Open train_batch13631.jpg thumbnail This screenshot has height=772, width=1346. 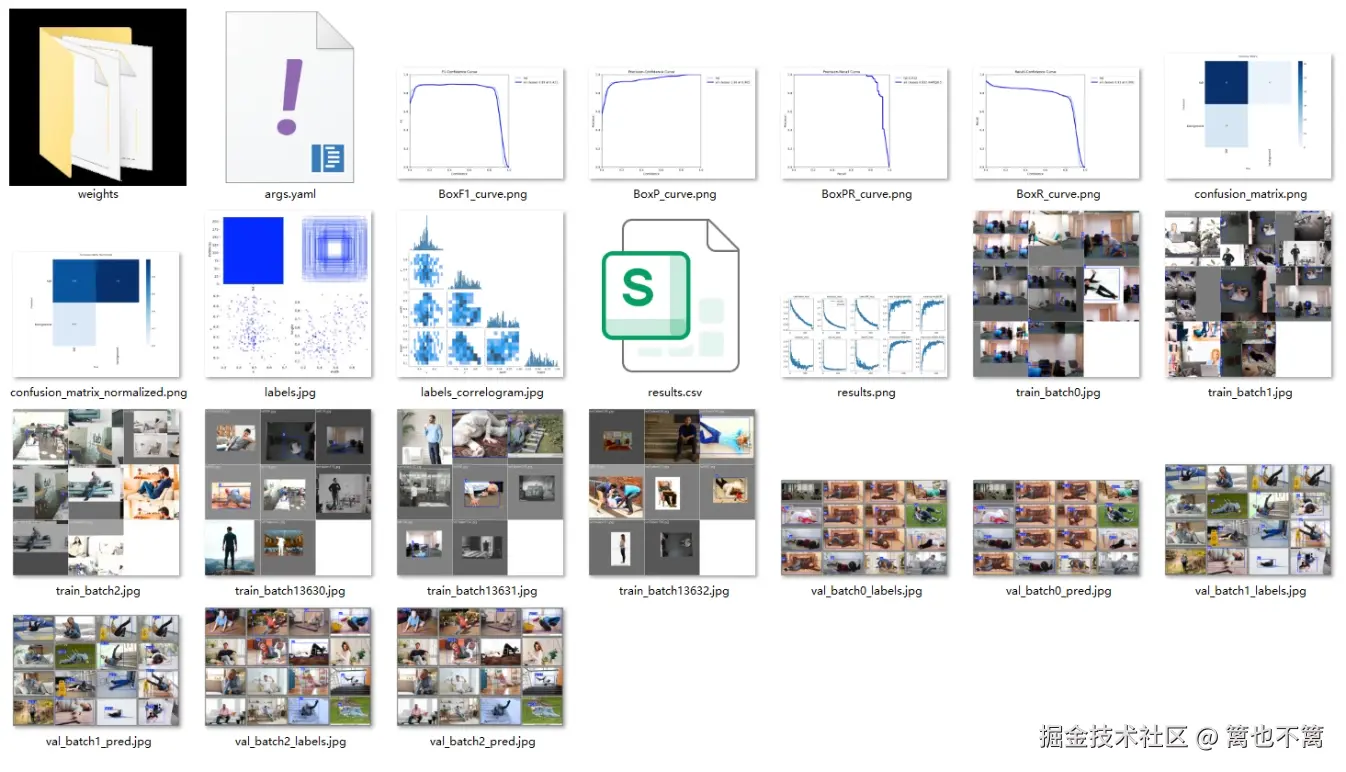[481, 492]
